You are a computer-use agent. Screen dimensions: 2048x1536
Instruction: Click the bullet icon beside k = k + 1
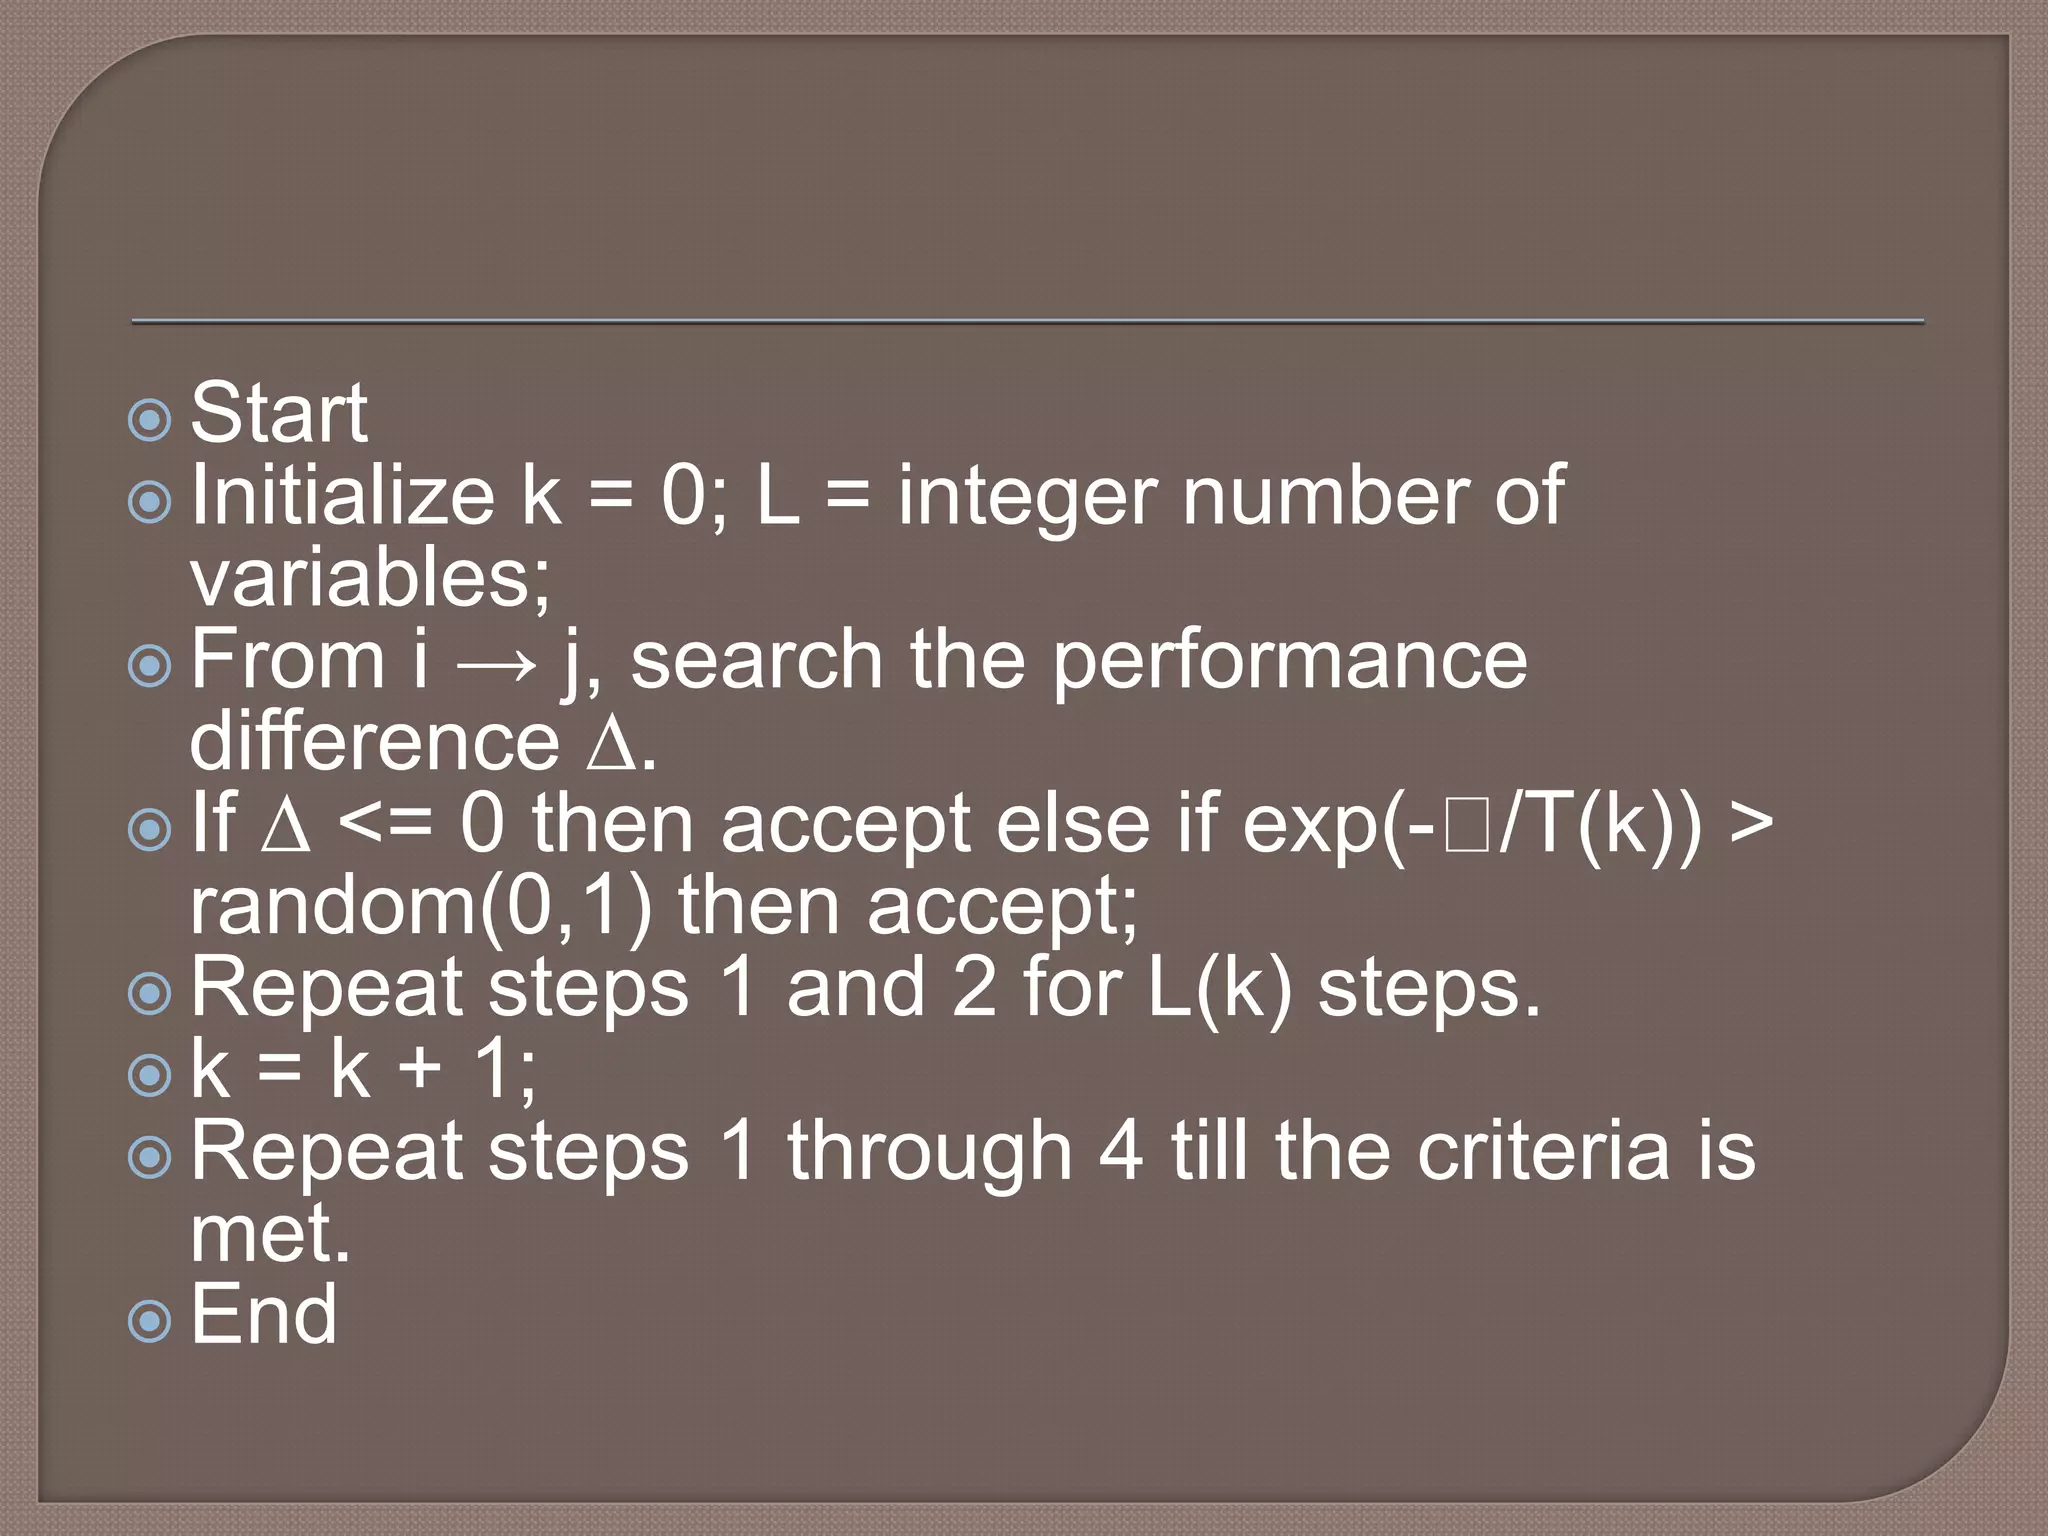tap(150, 1076)
